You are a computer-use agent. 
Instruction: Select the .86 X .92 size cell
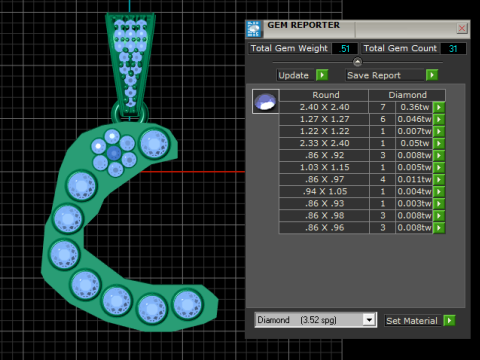pos(324,155)
